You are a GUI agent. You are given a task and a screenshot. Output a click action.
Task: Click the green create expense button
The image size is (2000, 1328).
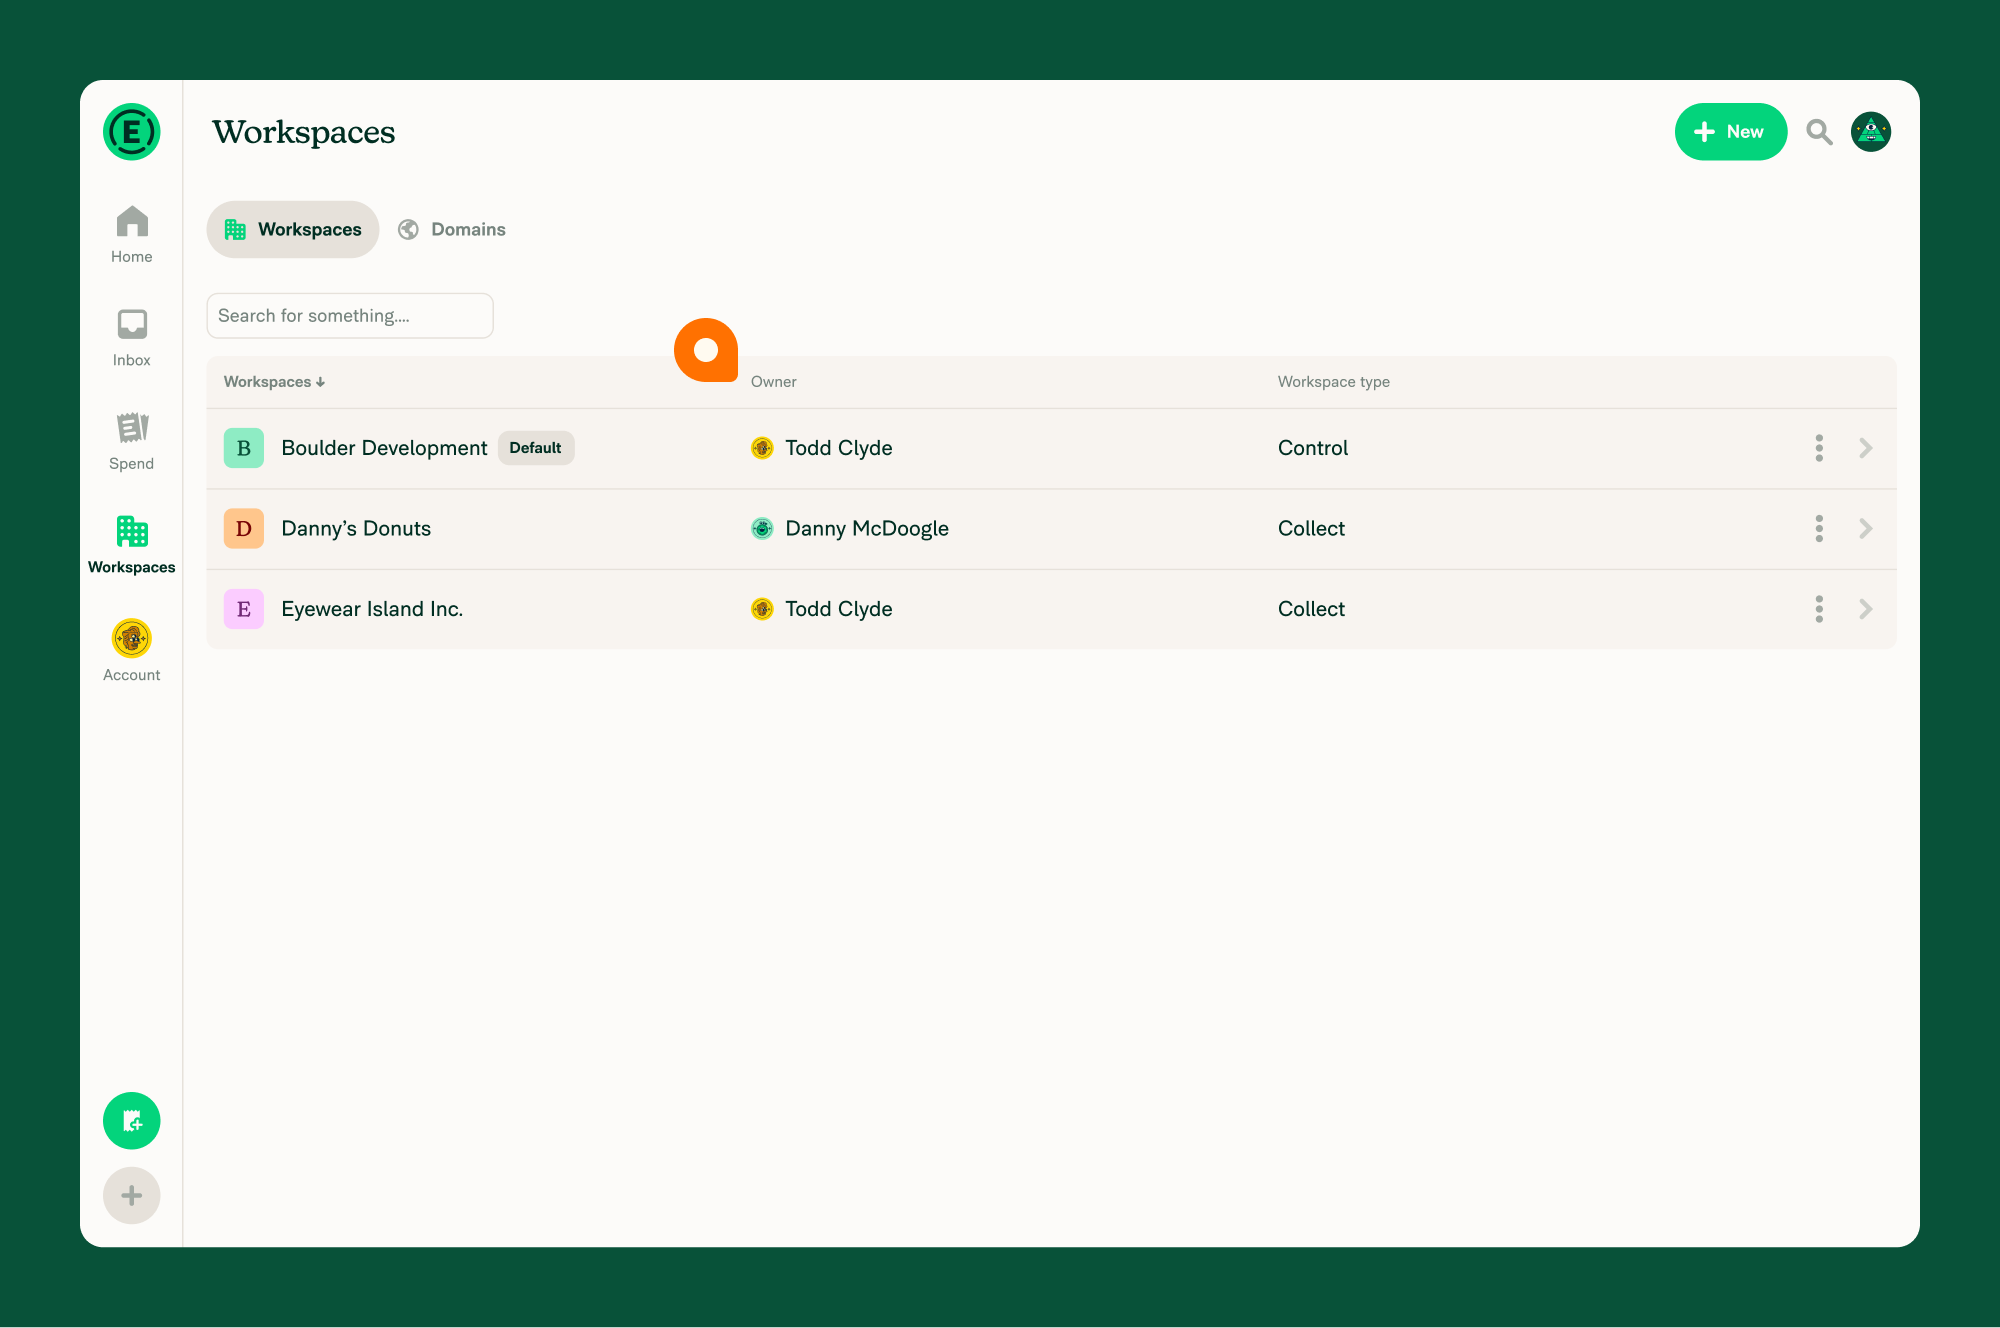click(x=131, y=1121)
